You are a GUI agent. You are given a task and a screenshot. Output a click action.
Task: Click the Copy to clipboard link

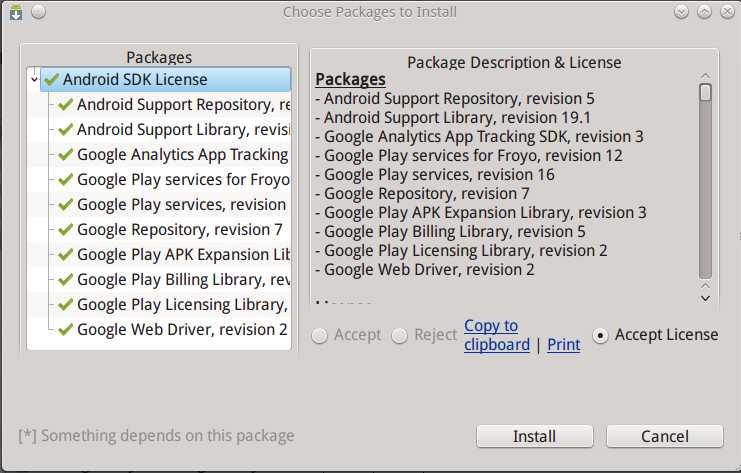497,335
